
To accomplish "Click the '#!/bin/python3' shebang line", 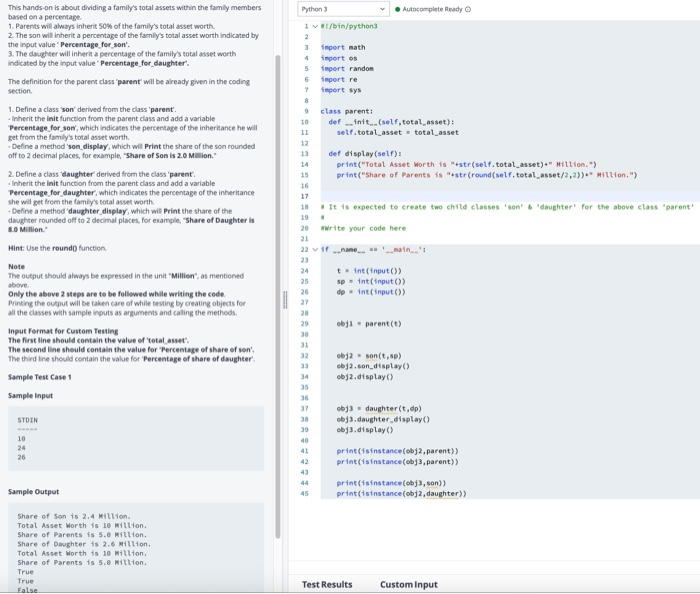I will point(349,26).
